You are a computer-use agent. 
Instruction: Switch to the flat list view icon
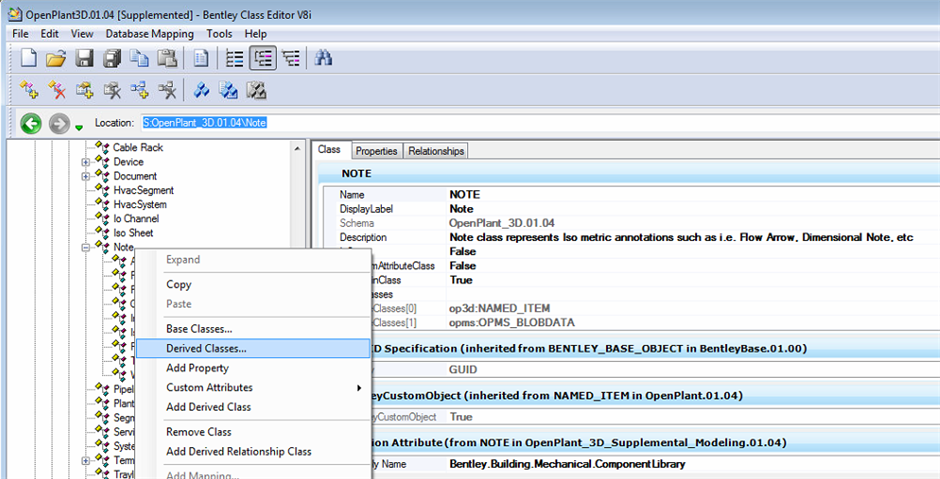(234, 58)
